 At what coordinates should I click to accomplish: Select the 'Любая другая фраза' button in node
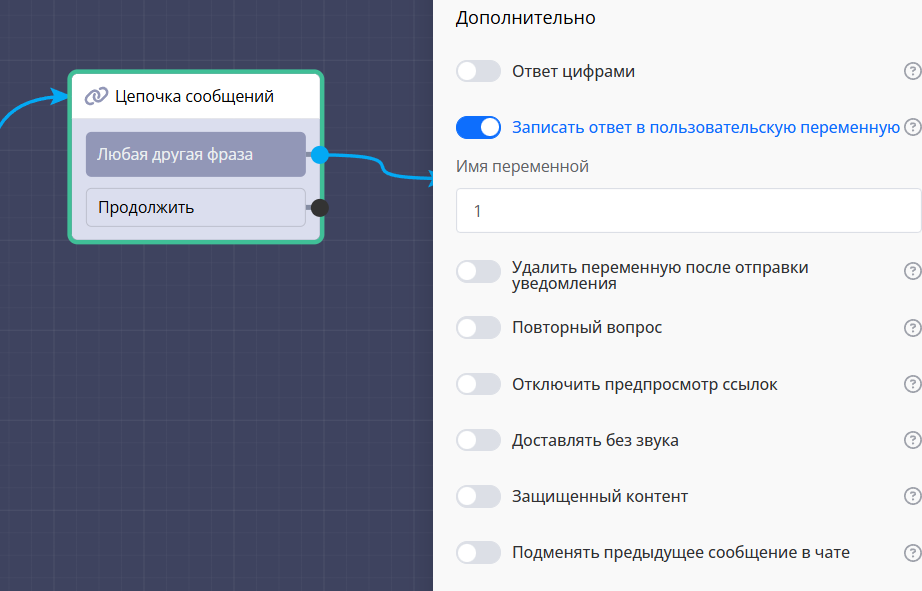click(195, 154)
